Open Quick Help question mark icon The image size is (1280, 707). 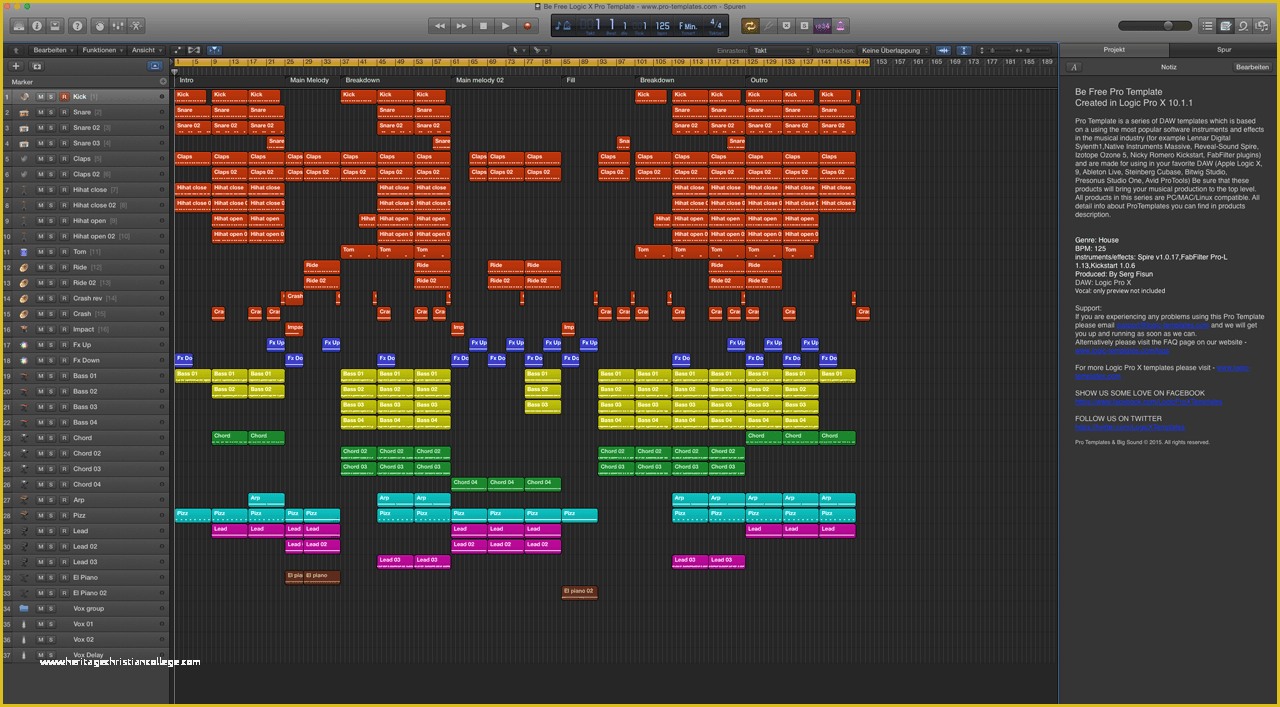[77, 25]
